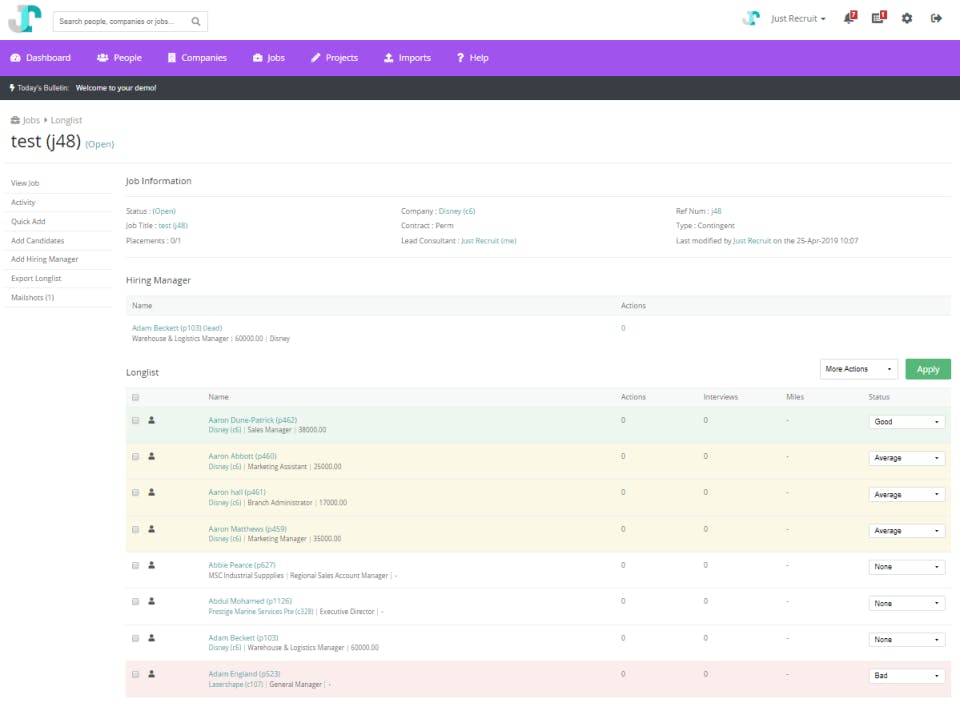Go to the Projects menu item
960x707 pixels.
pos(334,58)
